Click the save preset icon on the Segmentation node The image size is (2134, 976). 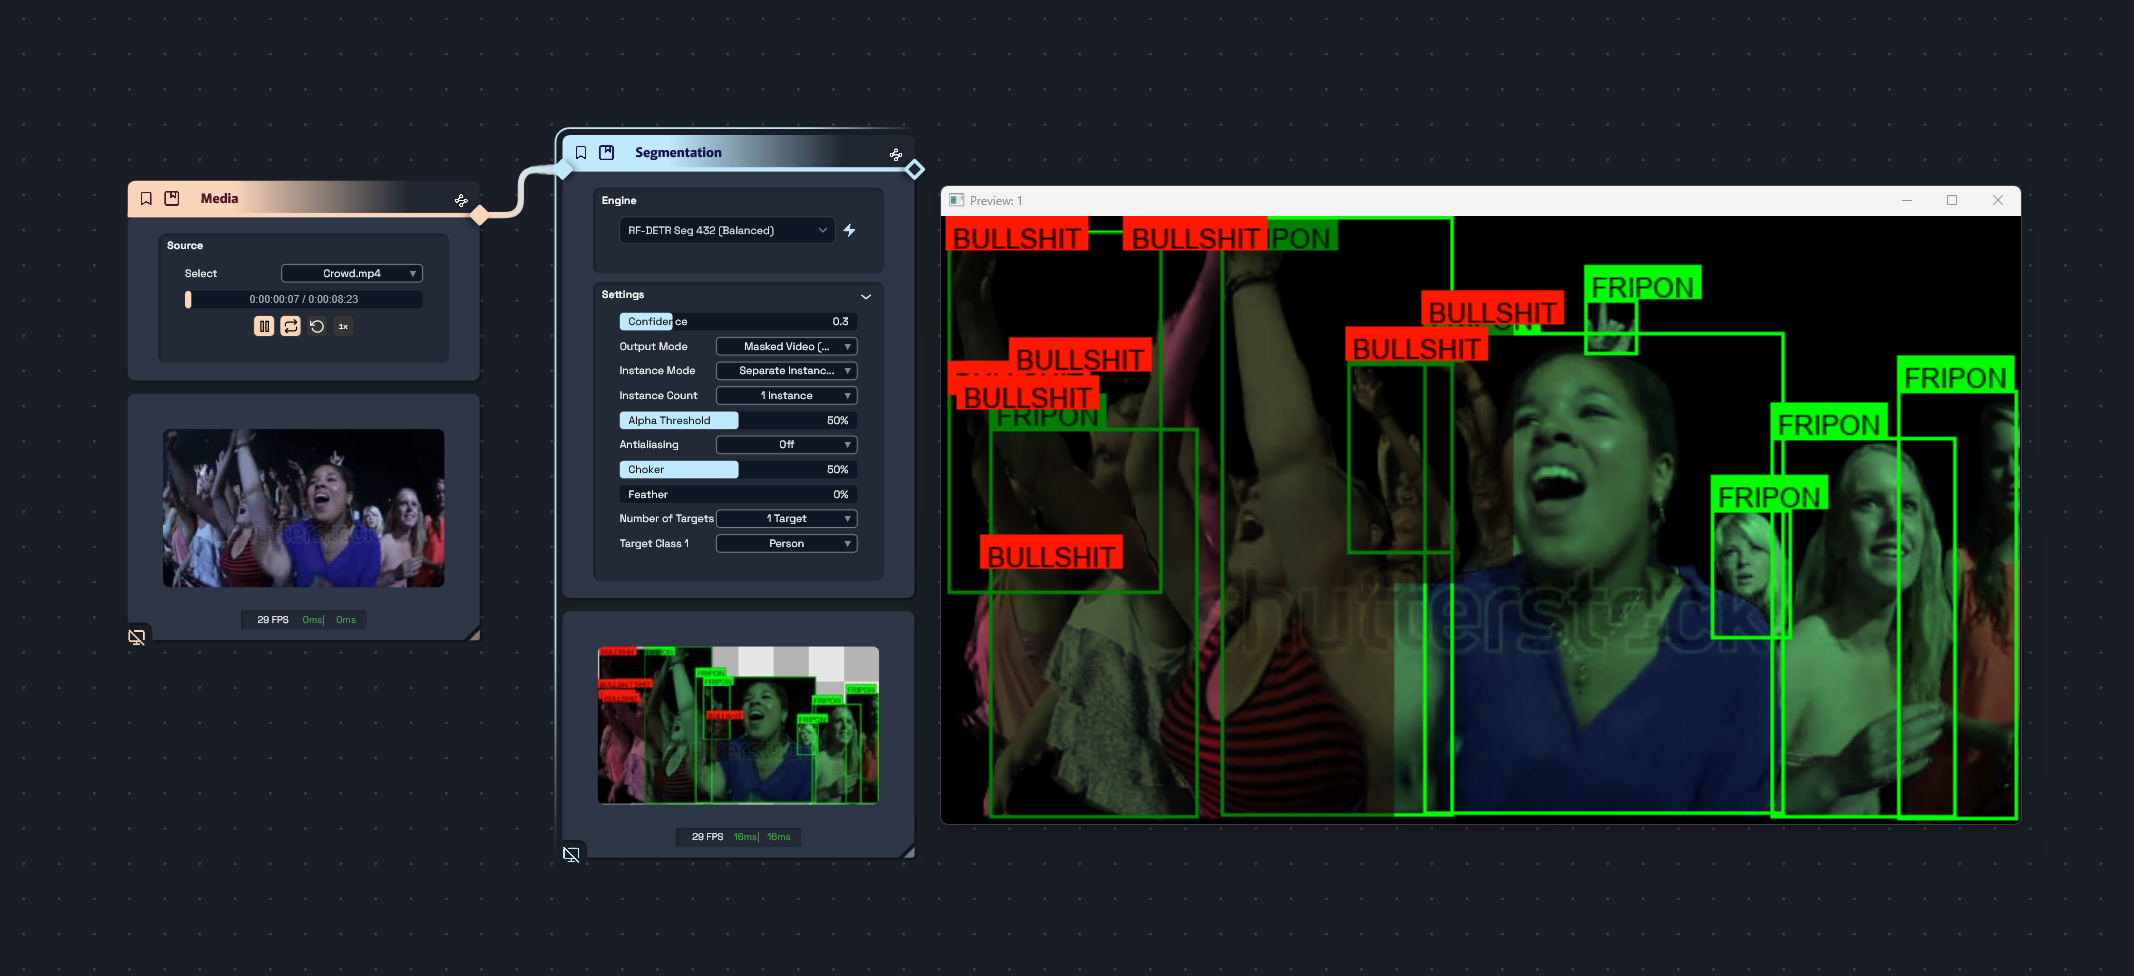pos(606,152)
